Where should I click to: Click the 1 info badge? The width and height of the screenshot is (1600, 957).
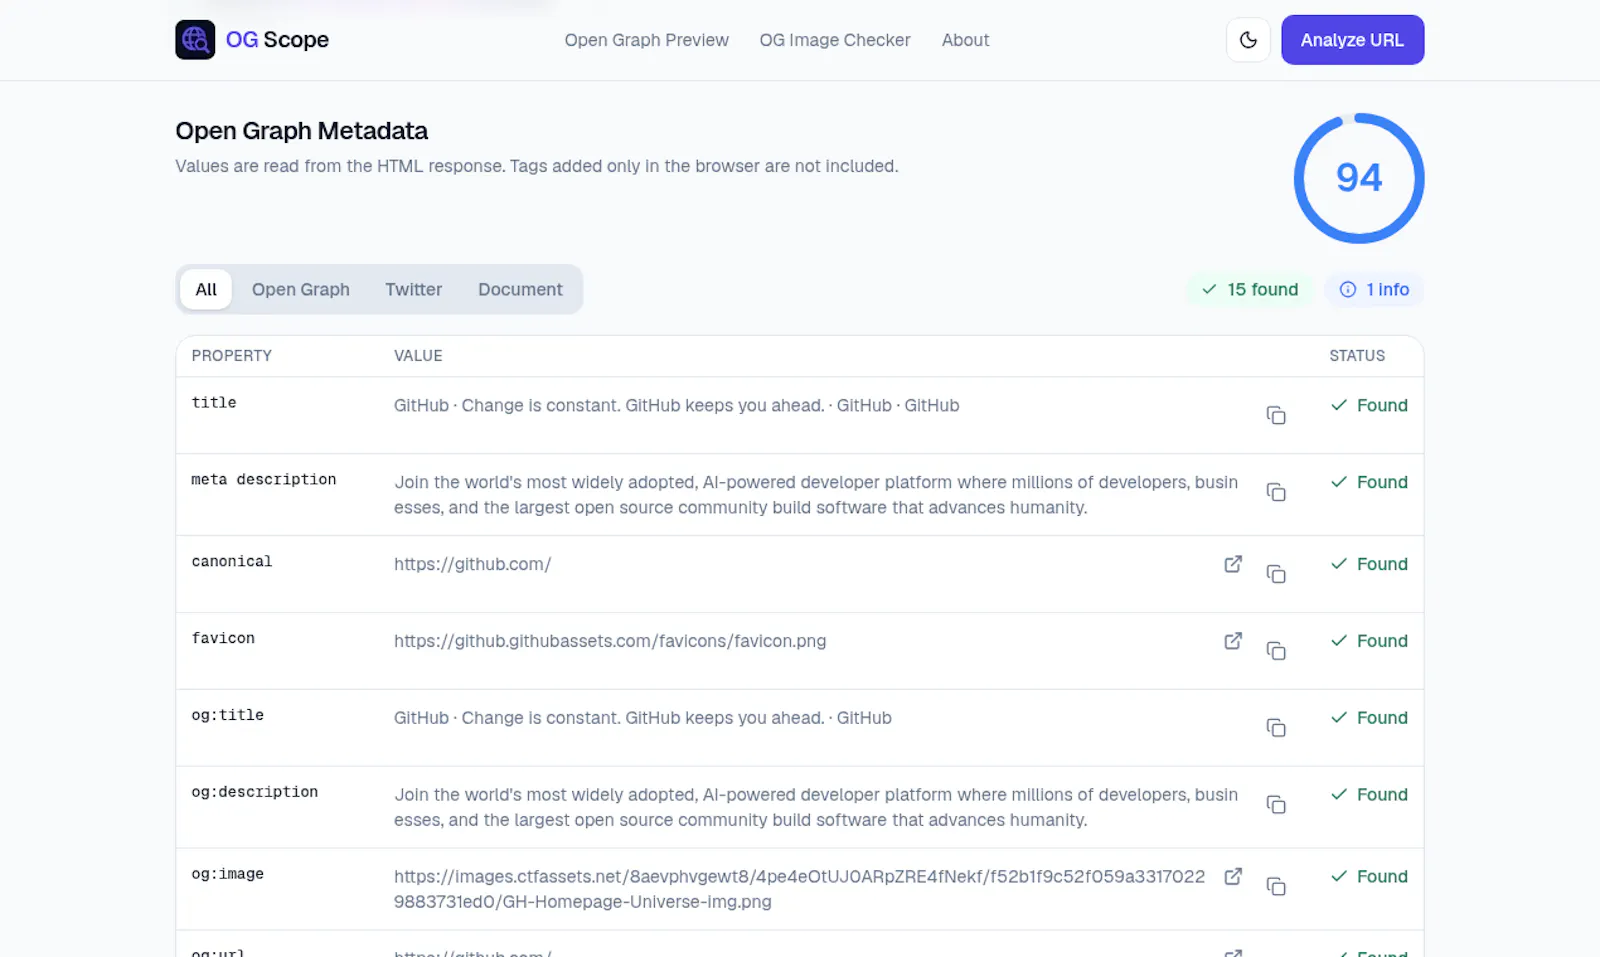pos(1374,289)
